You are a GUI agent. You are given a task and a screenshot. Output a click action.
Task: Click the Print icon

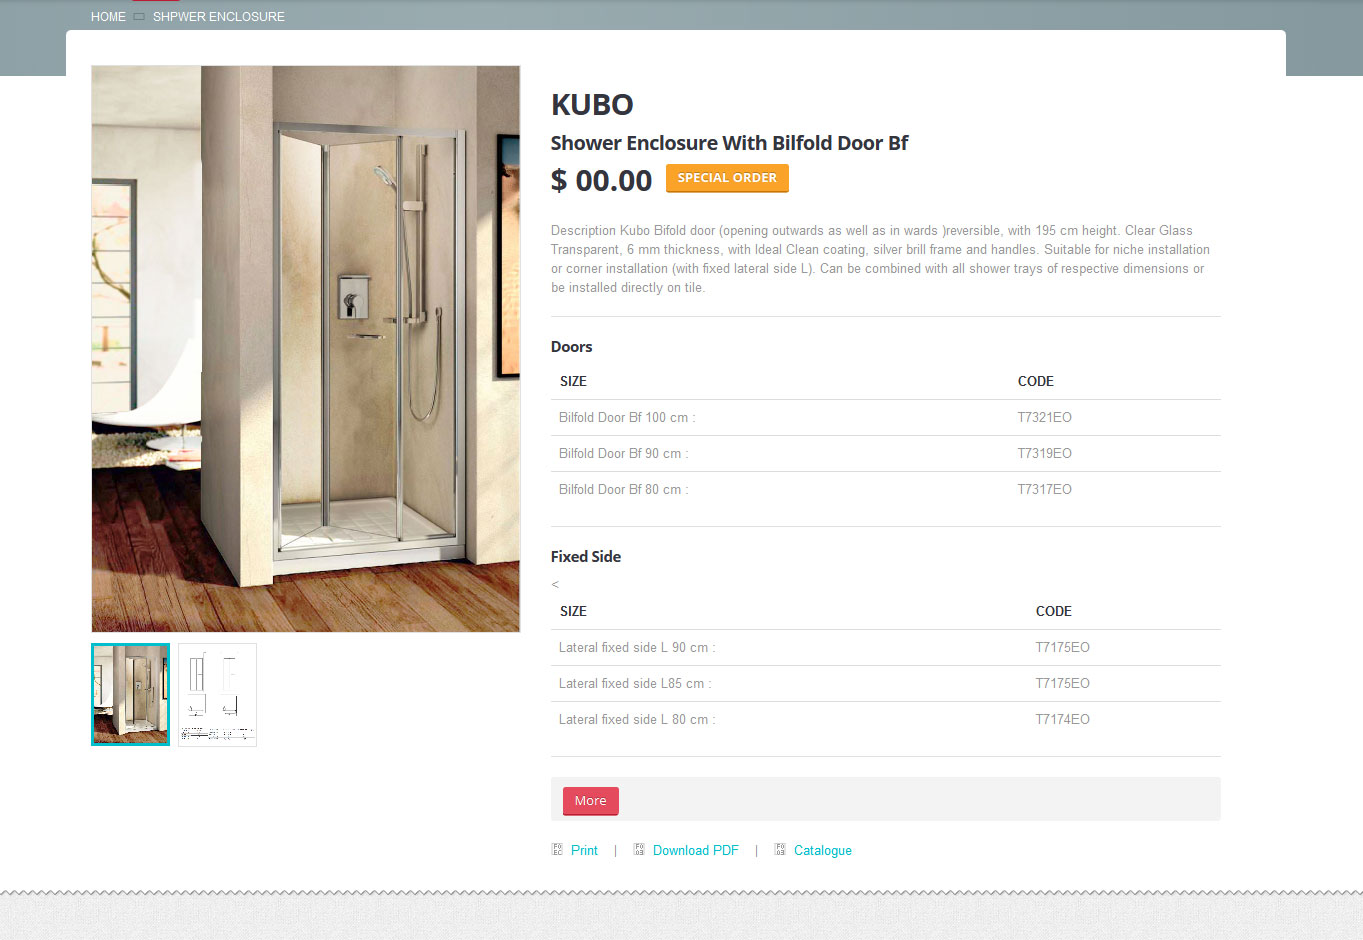click(557, 850)
